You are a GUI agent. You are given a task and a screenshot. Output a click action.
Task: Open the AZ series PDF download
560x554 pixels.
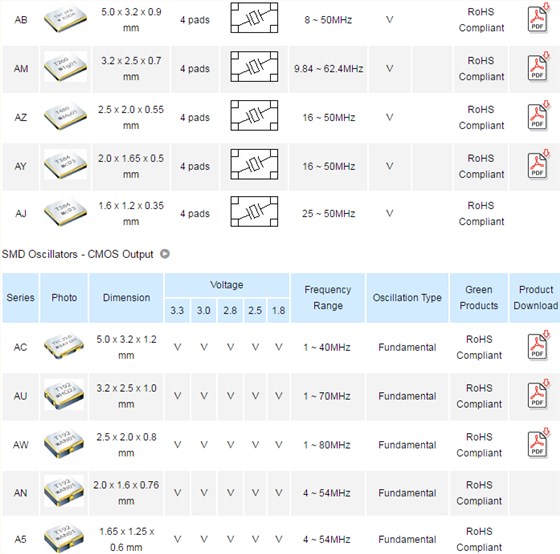point(539,116)
